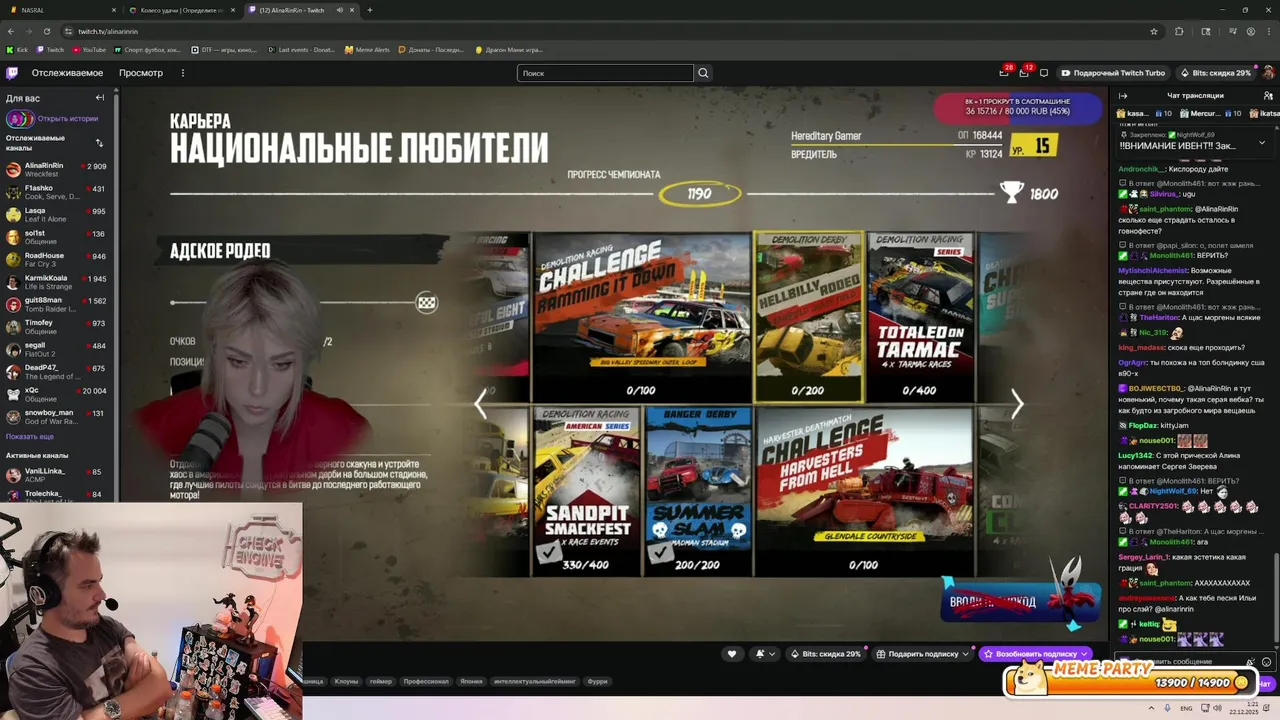Open the RoadHouse channel in the sidebar
Image resolution: width=1280 pixels, height=720 pixels.
58,259
